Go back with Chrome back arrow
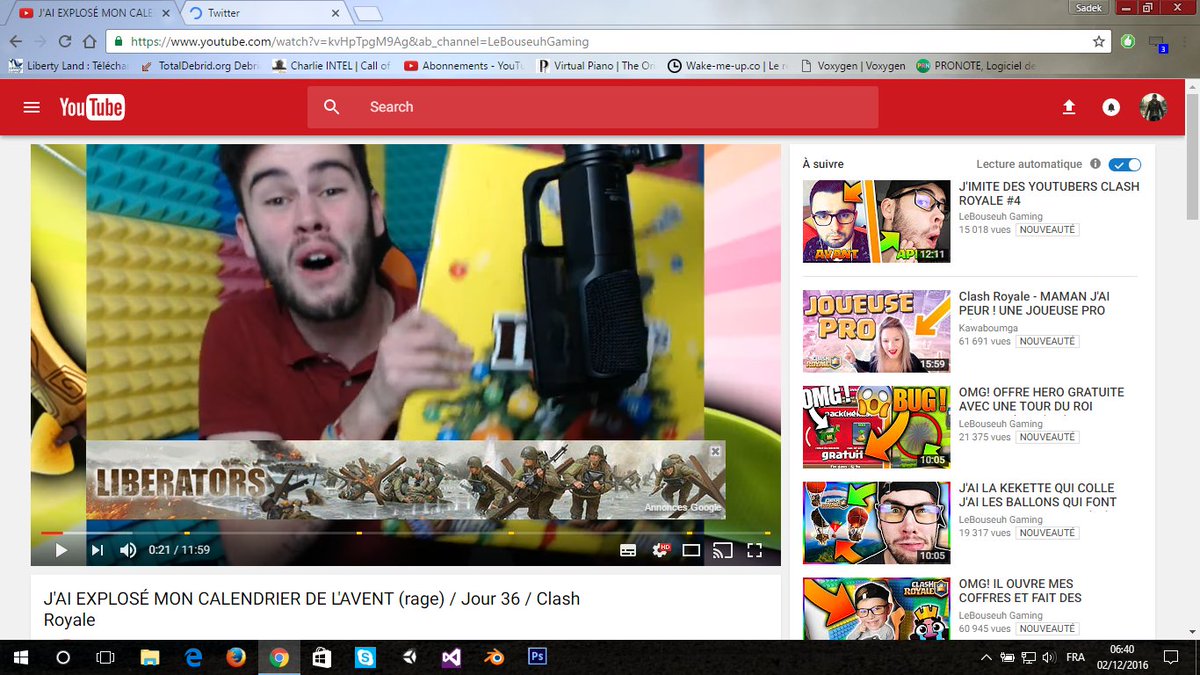This screenshot has width=1200, height=675. coord(15,42)
